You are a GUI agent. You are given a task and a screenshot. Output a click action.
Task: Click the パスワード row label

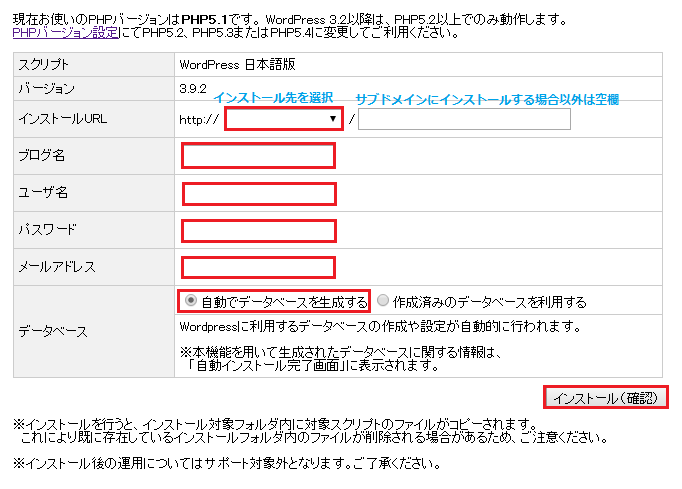tap(47, 229)
